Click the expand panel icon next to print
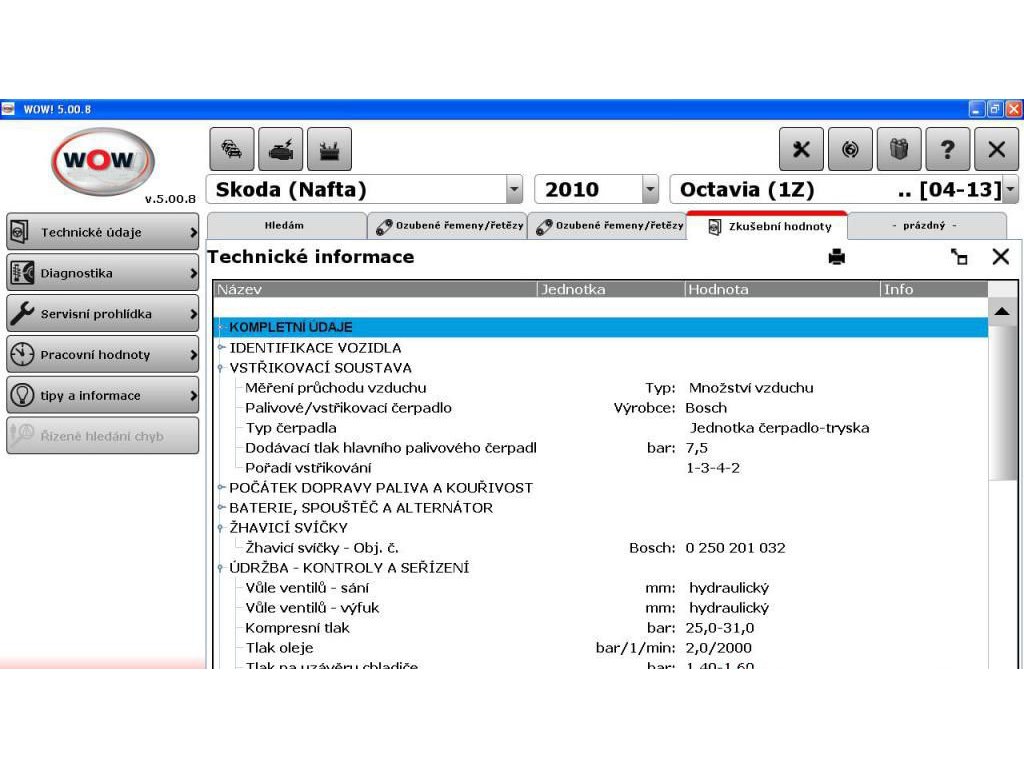 [959, 257]
